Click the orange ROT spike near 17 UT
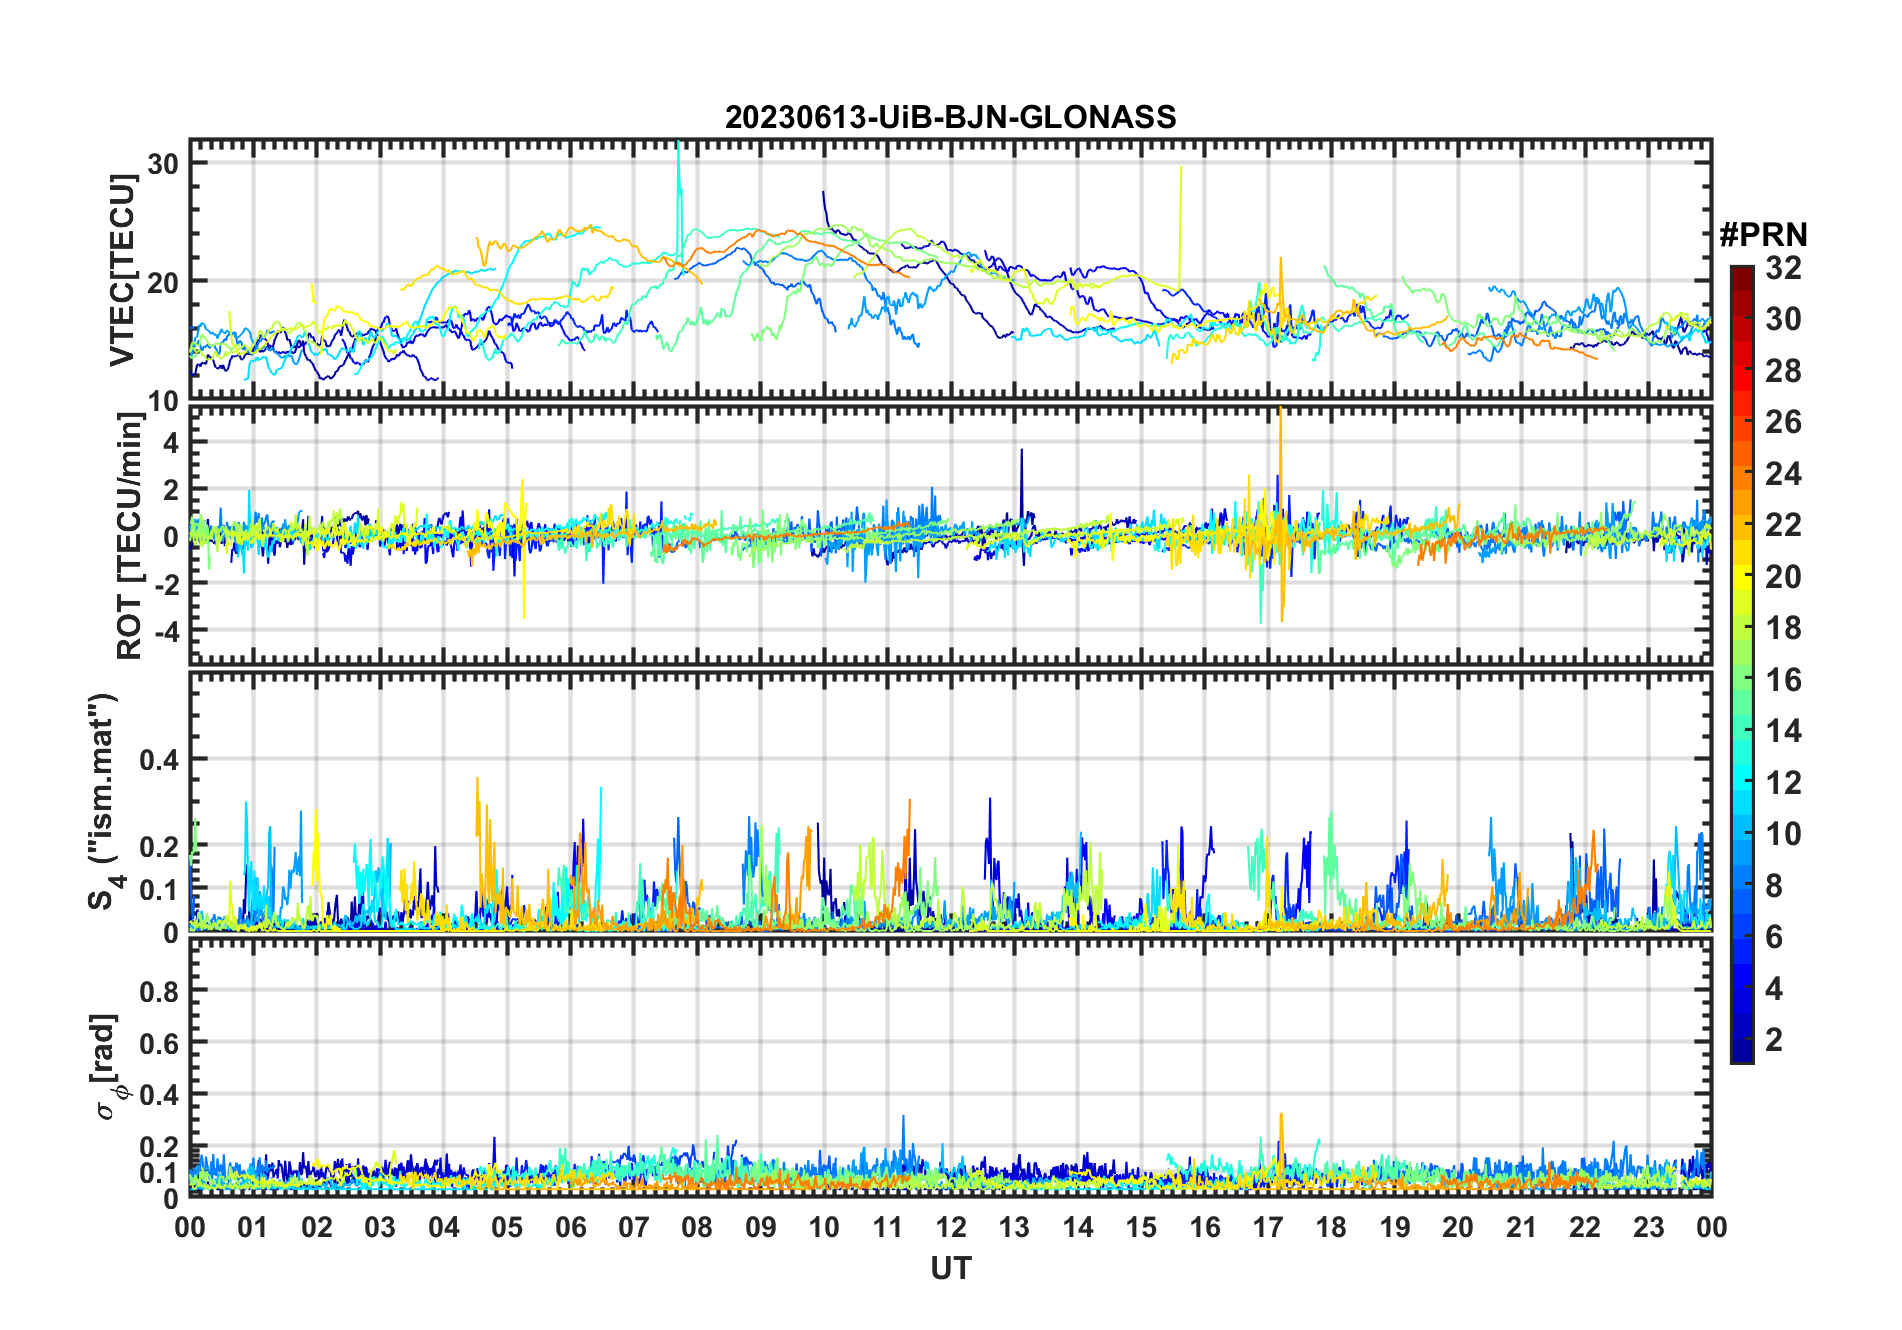1902x1330 pixels. point(1280,440)
